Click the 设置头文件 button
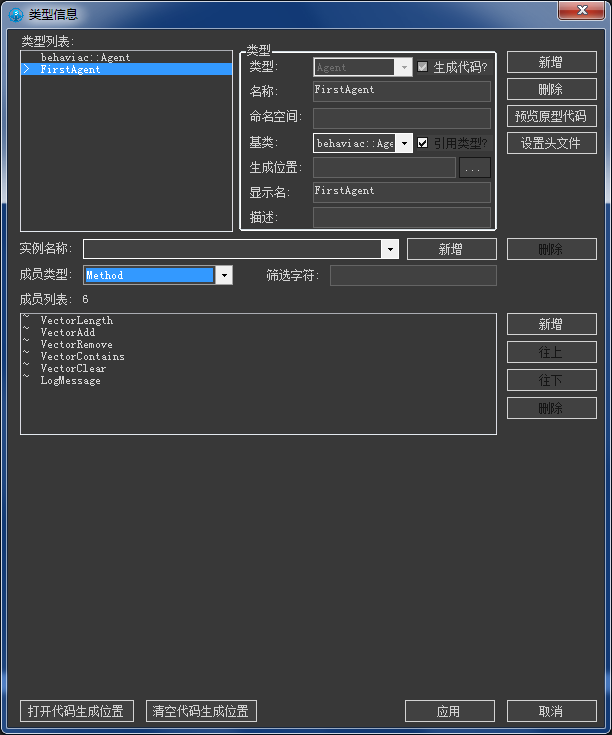 tap(552, 143)
